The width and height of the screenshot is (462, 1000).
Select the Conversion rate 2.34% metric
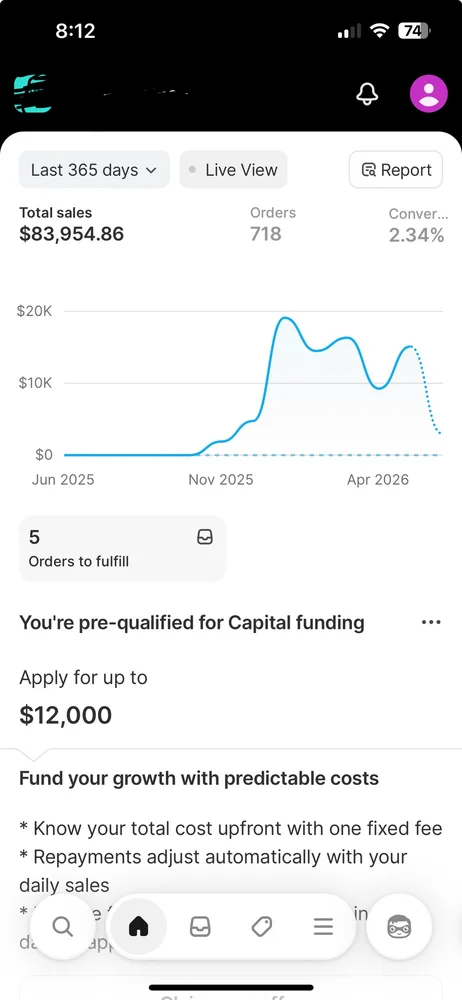pos(418,225)
